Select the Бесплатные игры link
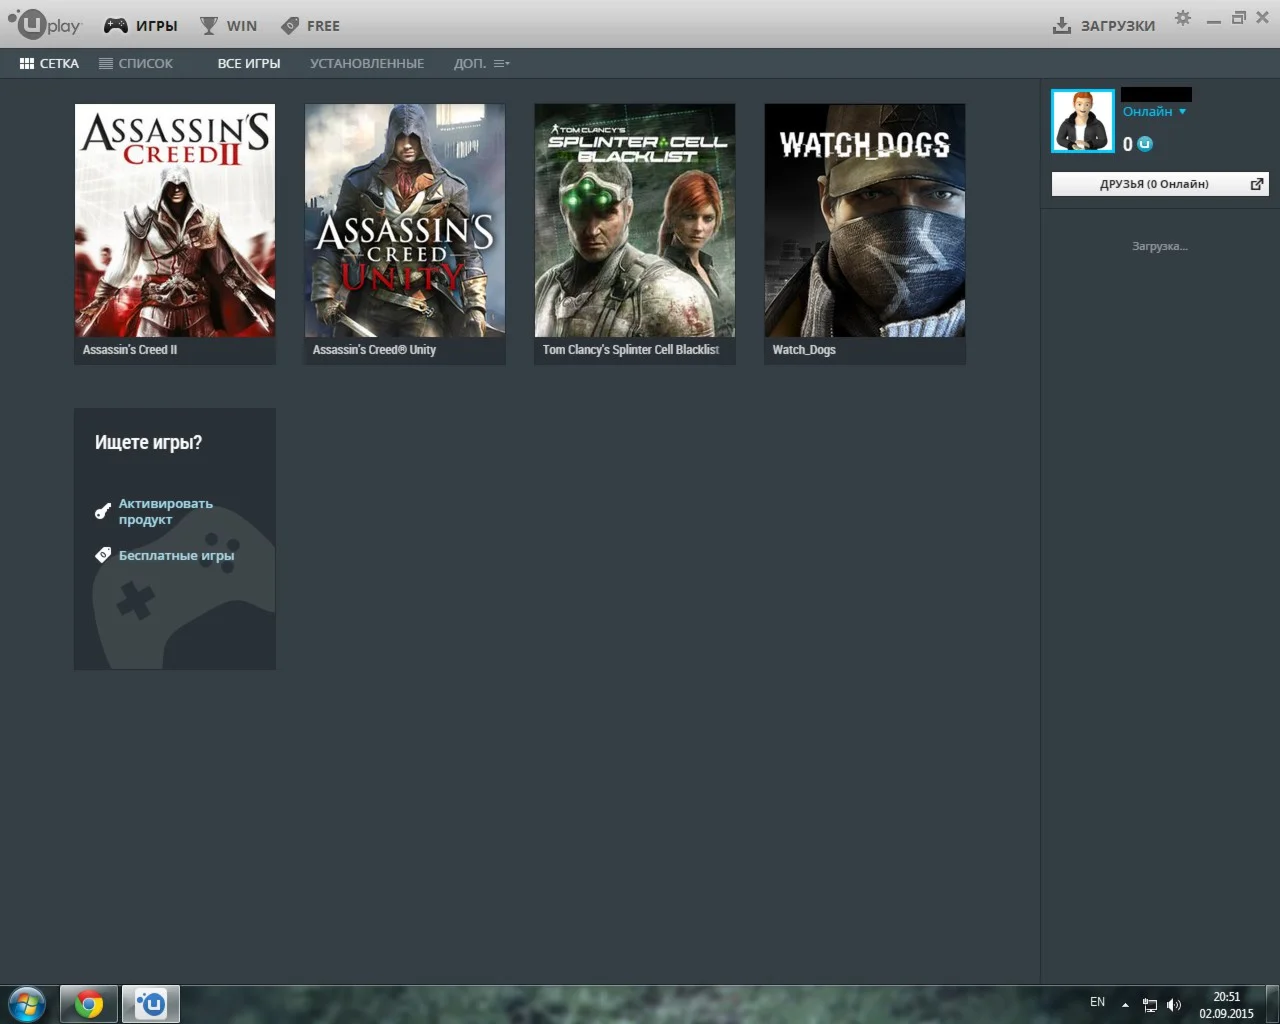Viewport: 1280px width, 1024px height. click(x=177, y=555)
